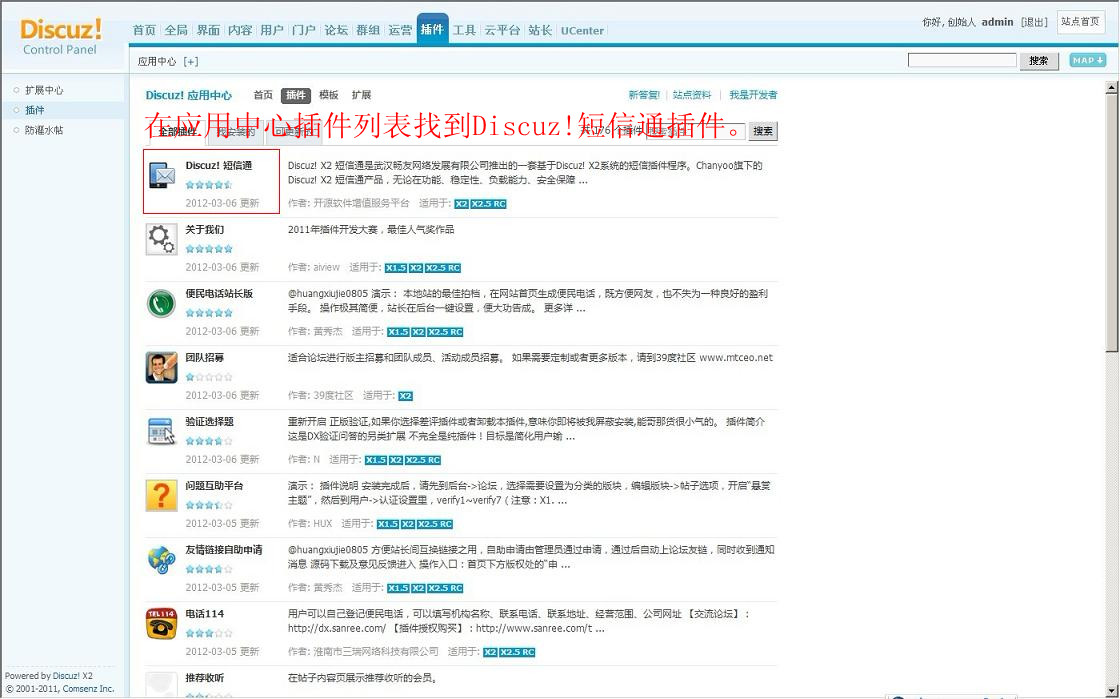Image resolution: width=1120 pixels, height=699 pixels.
Task: Open the 群组 top menu
Action: coord(368,30)
